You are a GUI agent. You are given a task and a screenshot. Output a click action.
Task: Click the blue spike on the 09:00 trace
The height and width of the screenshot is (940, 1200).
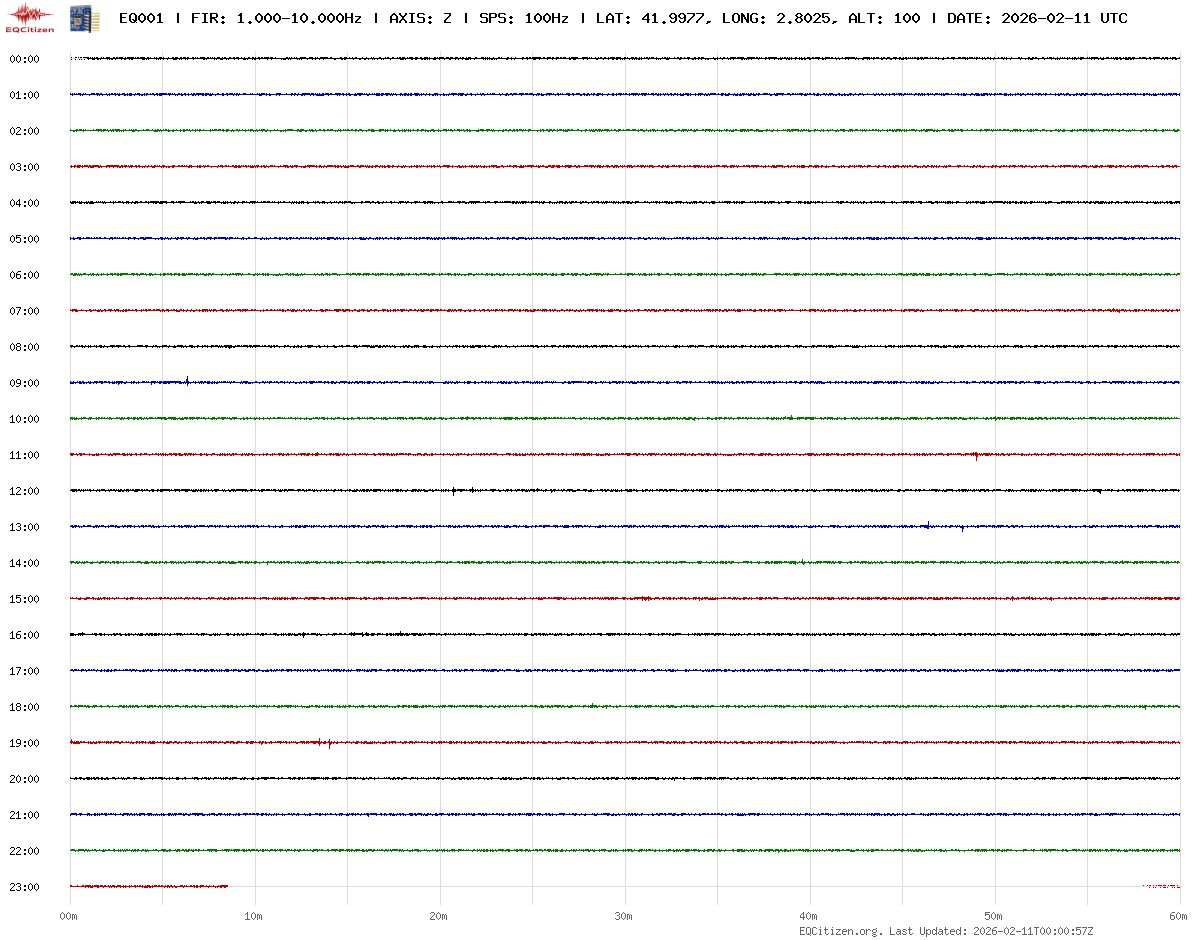click(187, 380)
